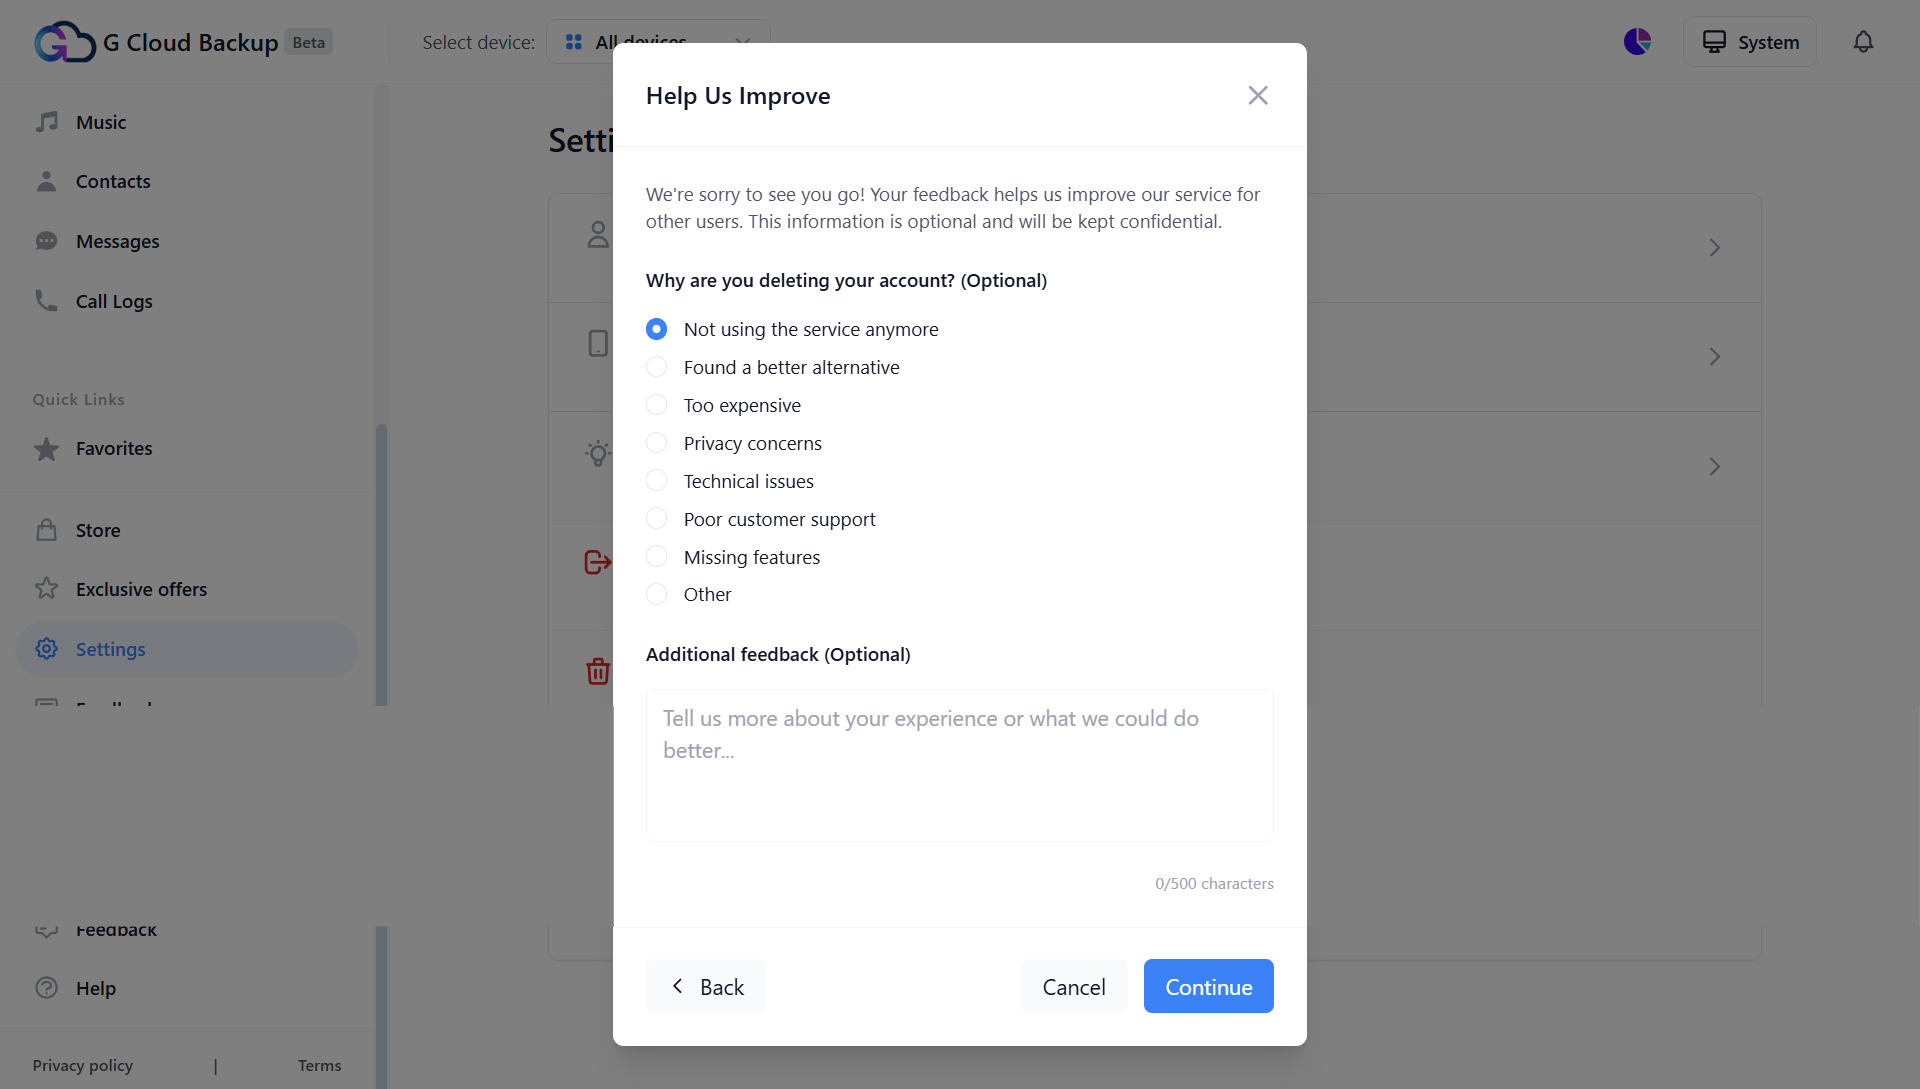
Task: Click the storage pie chart icon
Action: click(x=1637, y=42)
